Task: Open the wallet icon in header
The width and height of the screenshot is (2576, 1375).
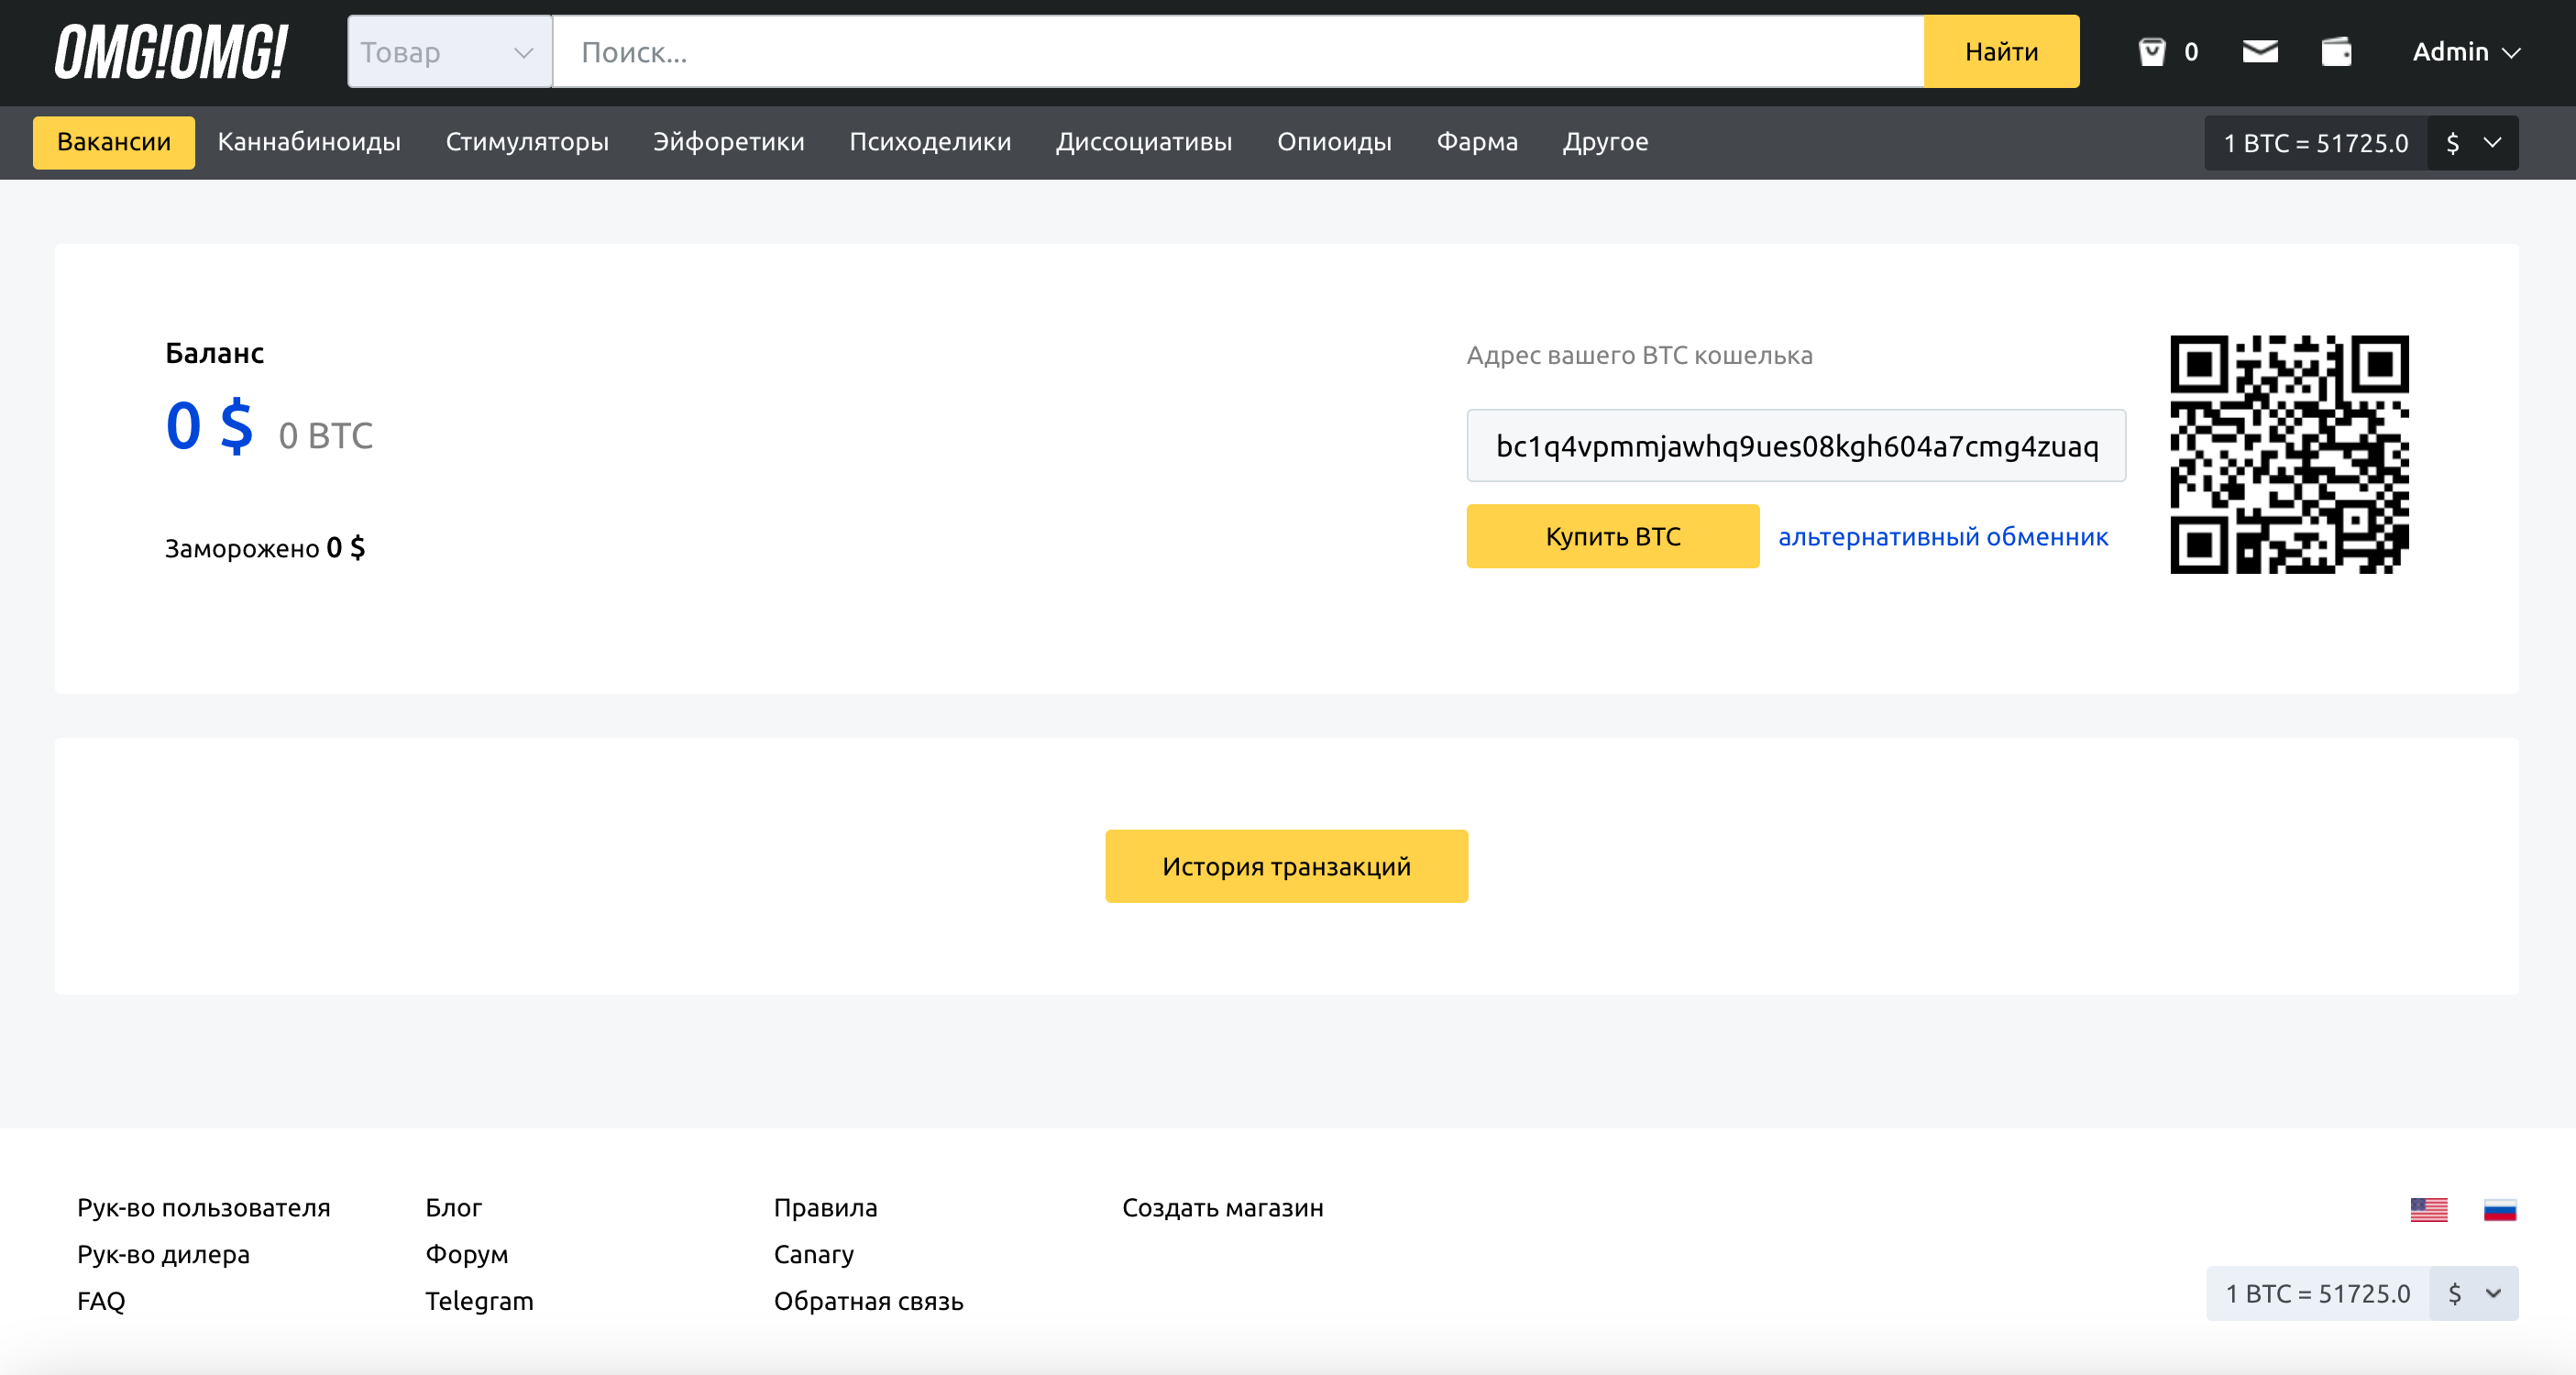Action: [2336, 52]
